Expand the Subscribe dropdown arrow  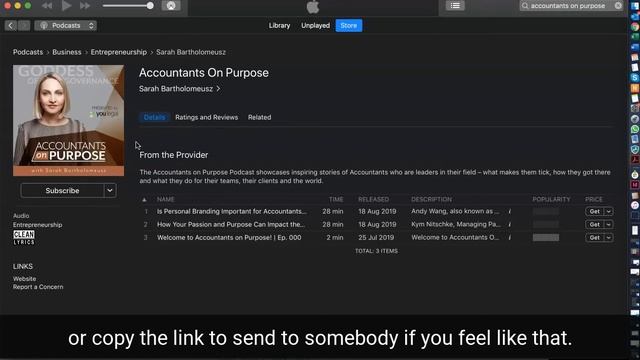tap(110, 191)
